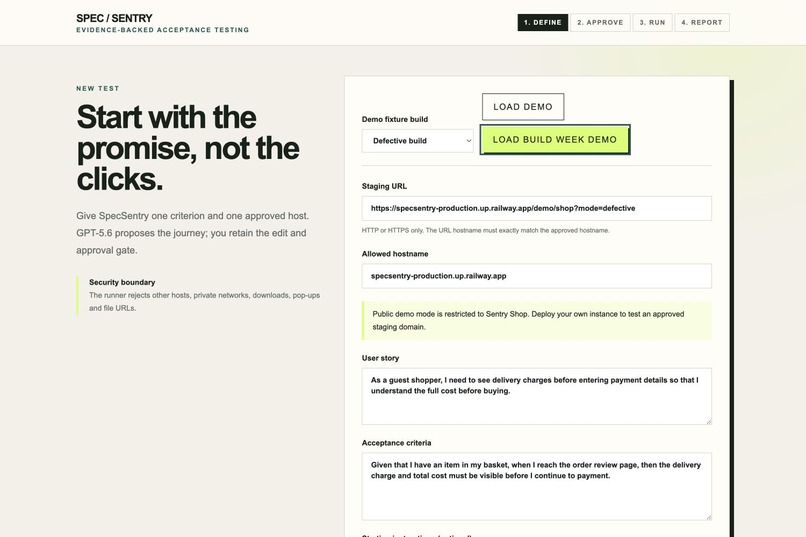Switch to the 2. Approve step

pyautogui.click(x=600, y=22)
